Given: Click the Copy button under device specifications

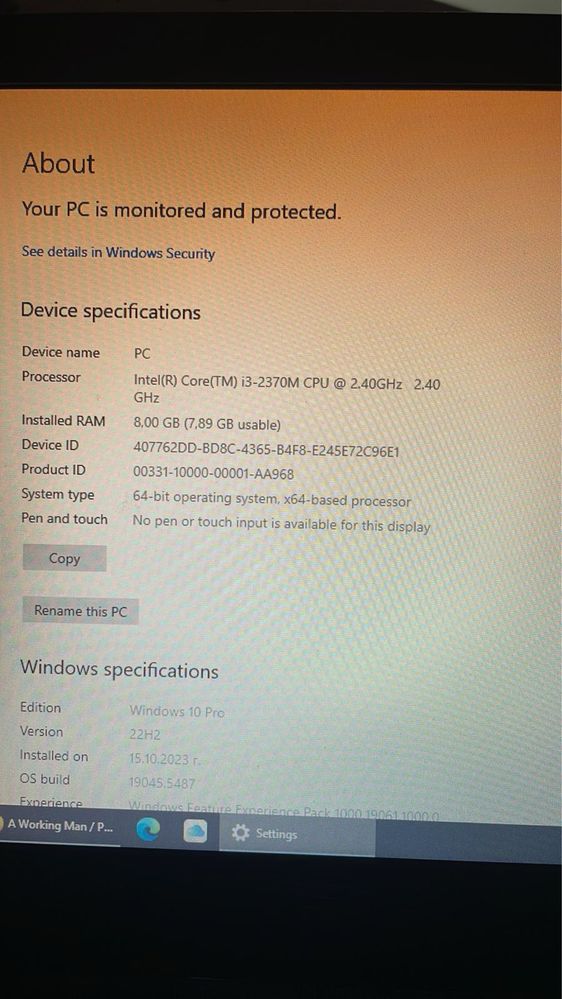Looking at the screenshot, I should point(64,558).
